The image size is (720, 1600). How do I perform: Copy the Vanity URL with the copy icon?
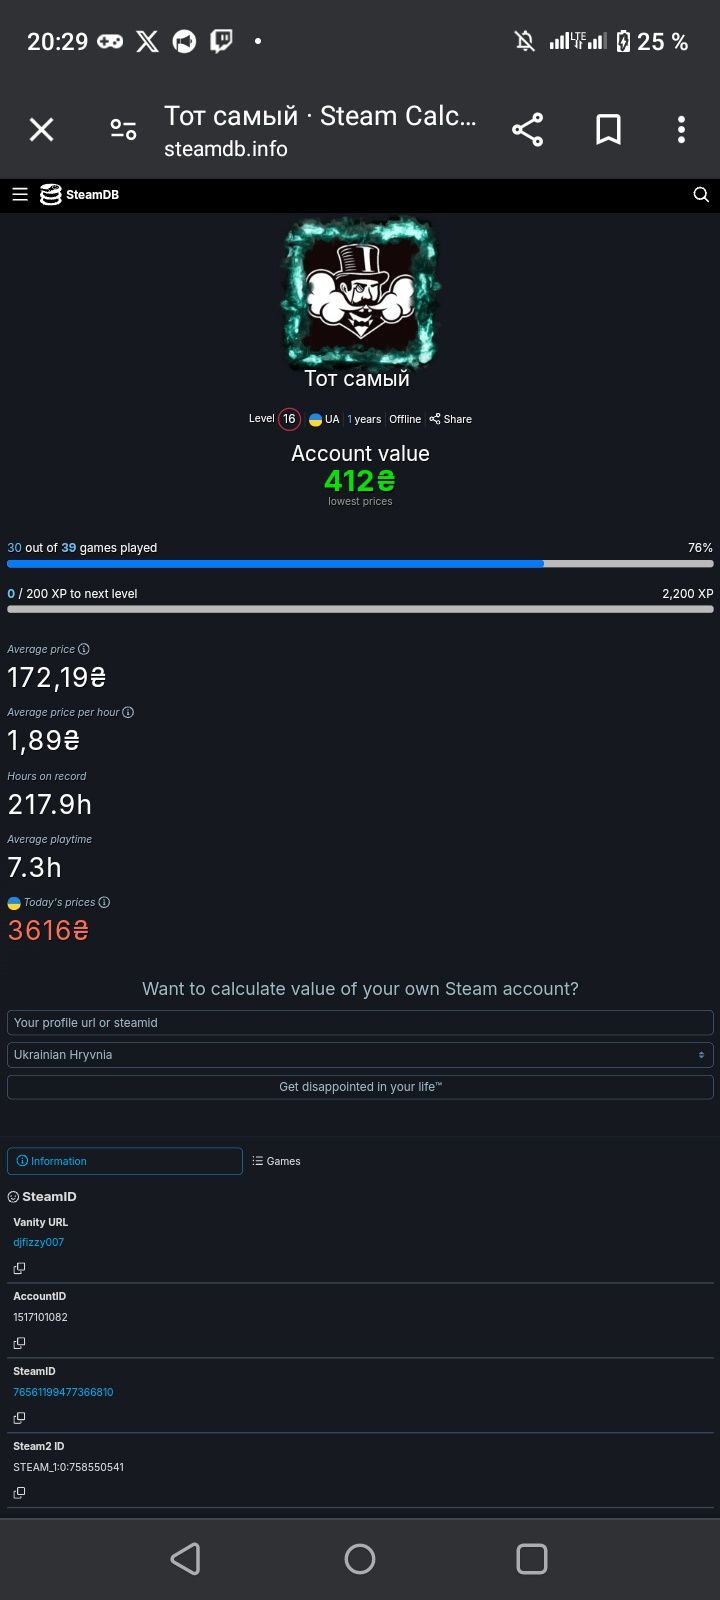(x=19, y=1268)
